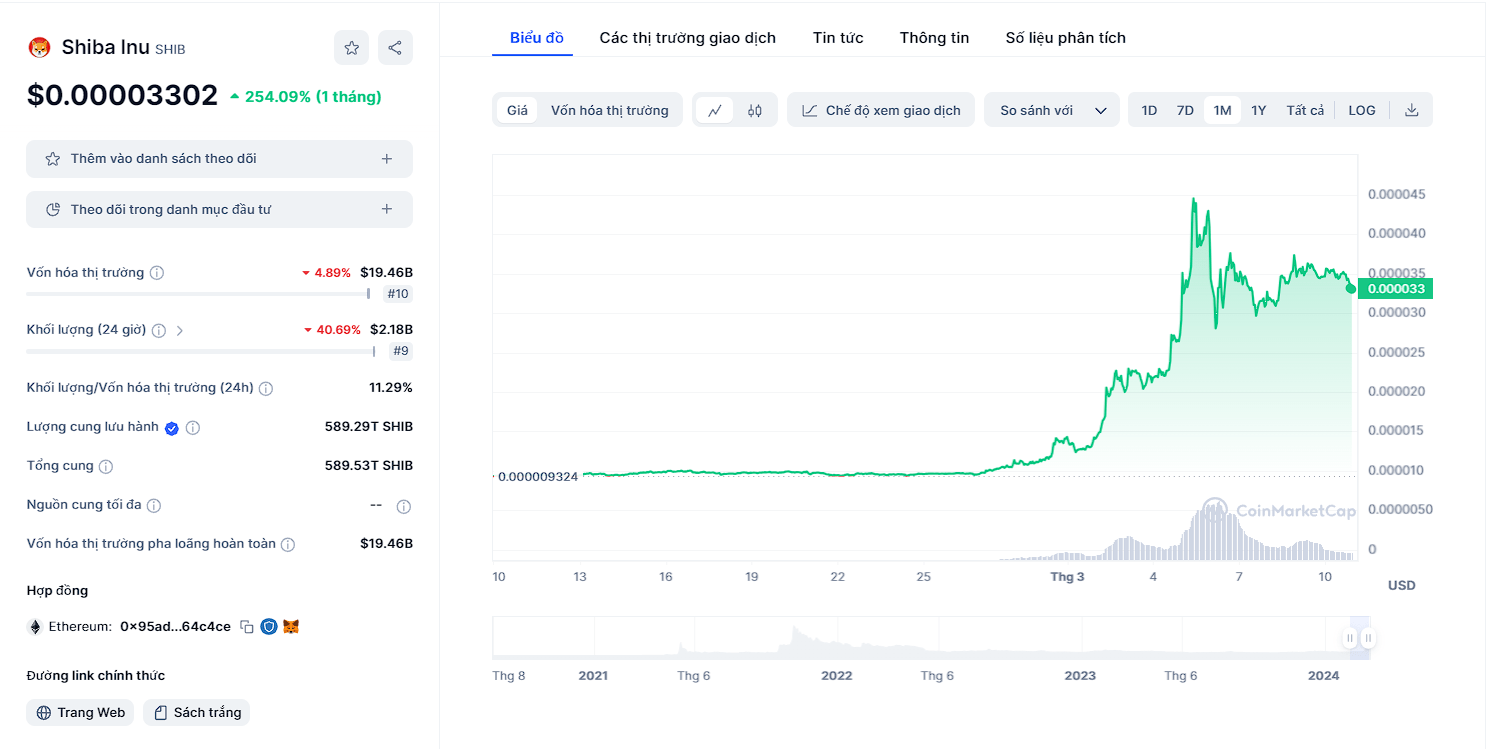
Task: Switch to line chart view
Action: coord(715,110)
